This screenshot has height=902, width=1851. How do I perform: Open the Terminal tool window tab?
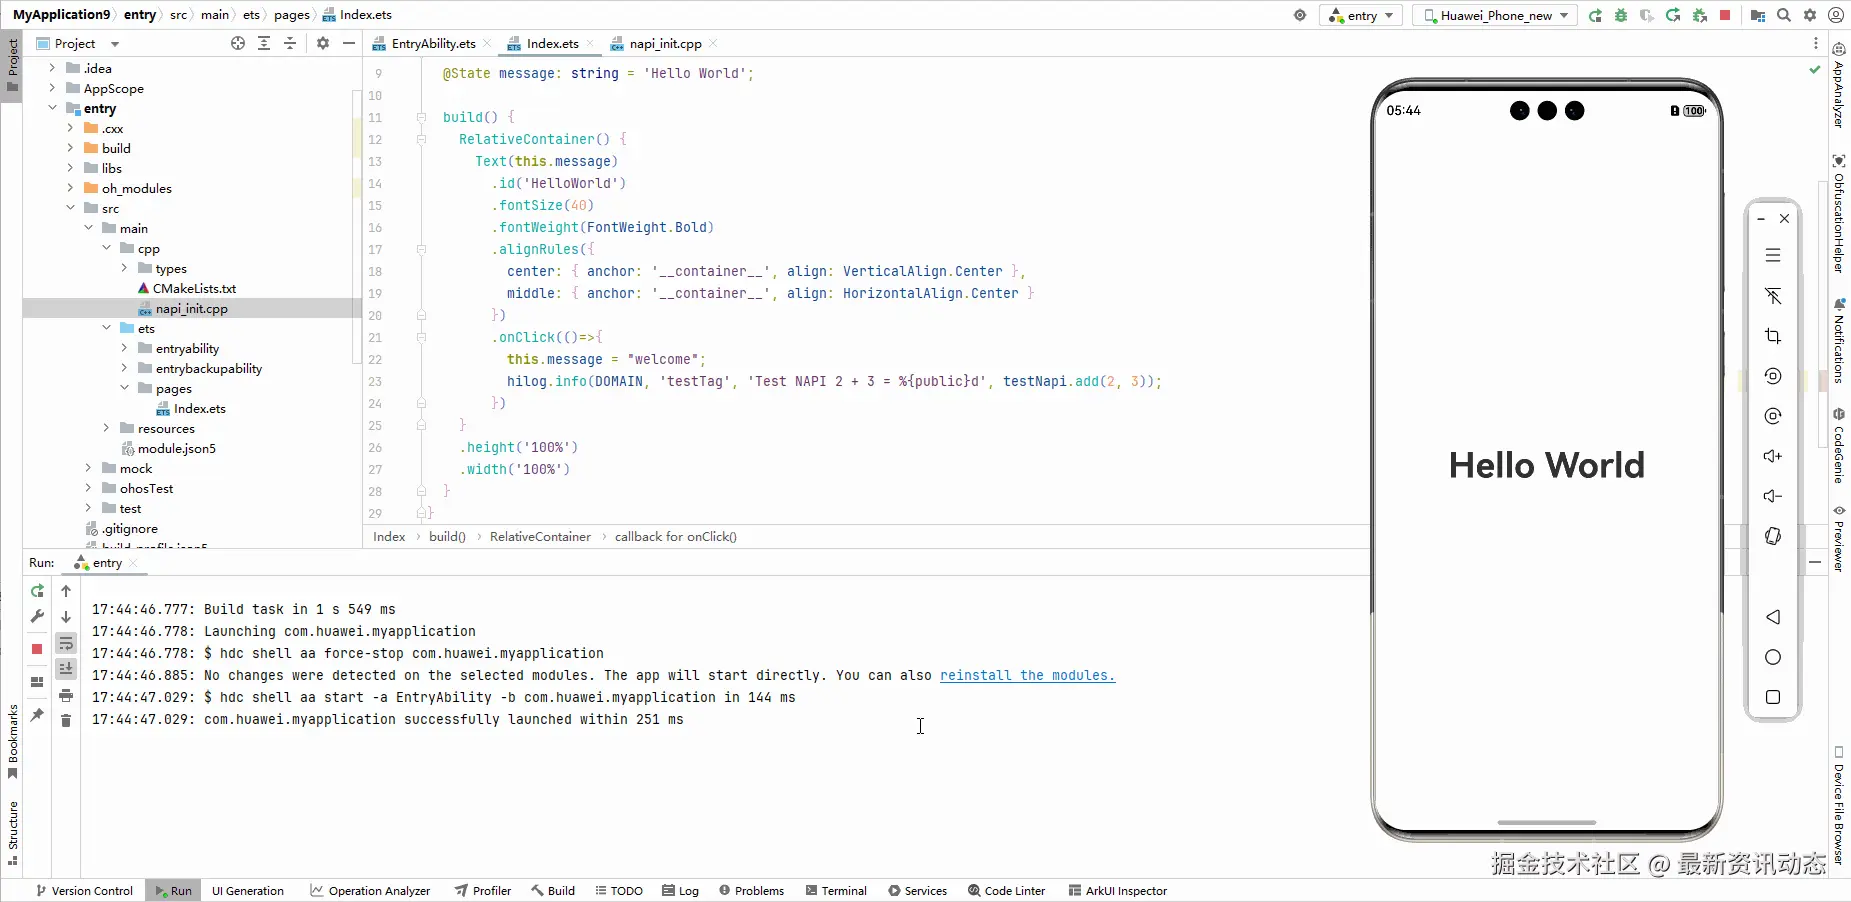click(836, 890)
